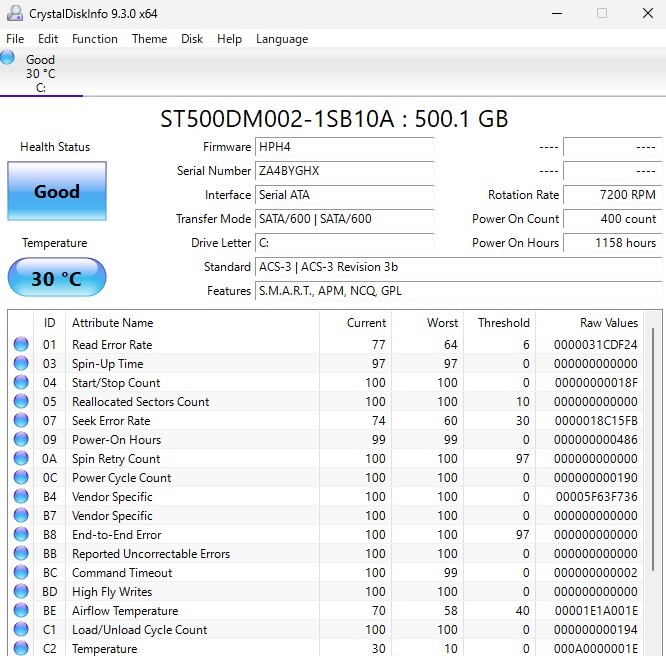This screenshot has width=666, height=656.
Task: Open the Theme menu
Action: pos(149,39)
